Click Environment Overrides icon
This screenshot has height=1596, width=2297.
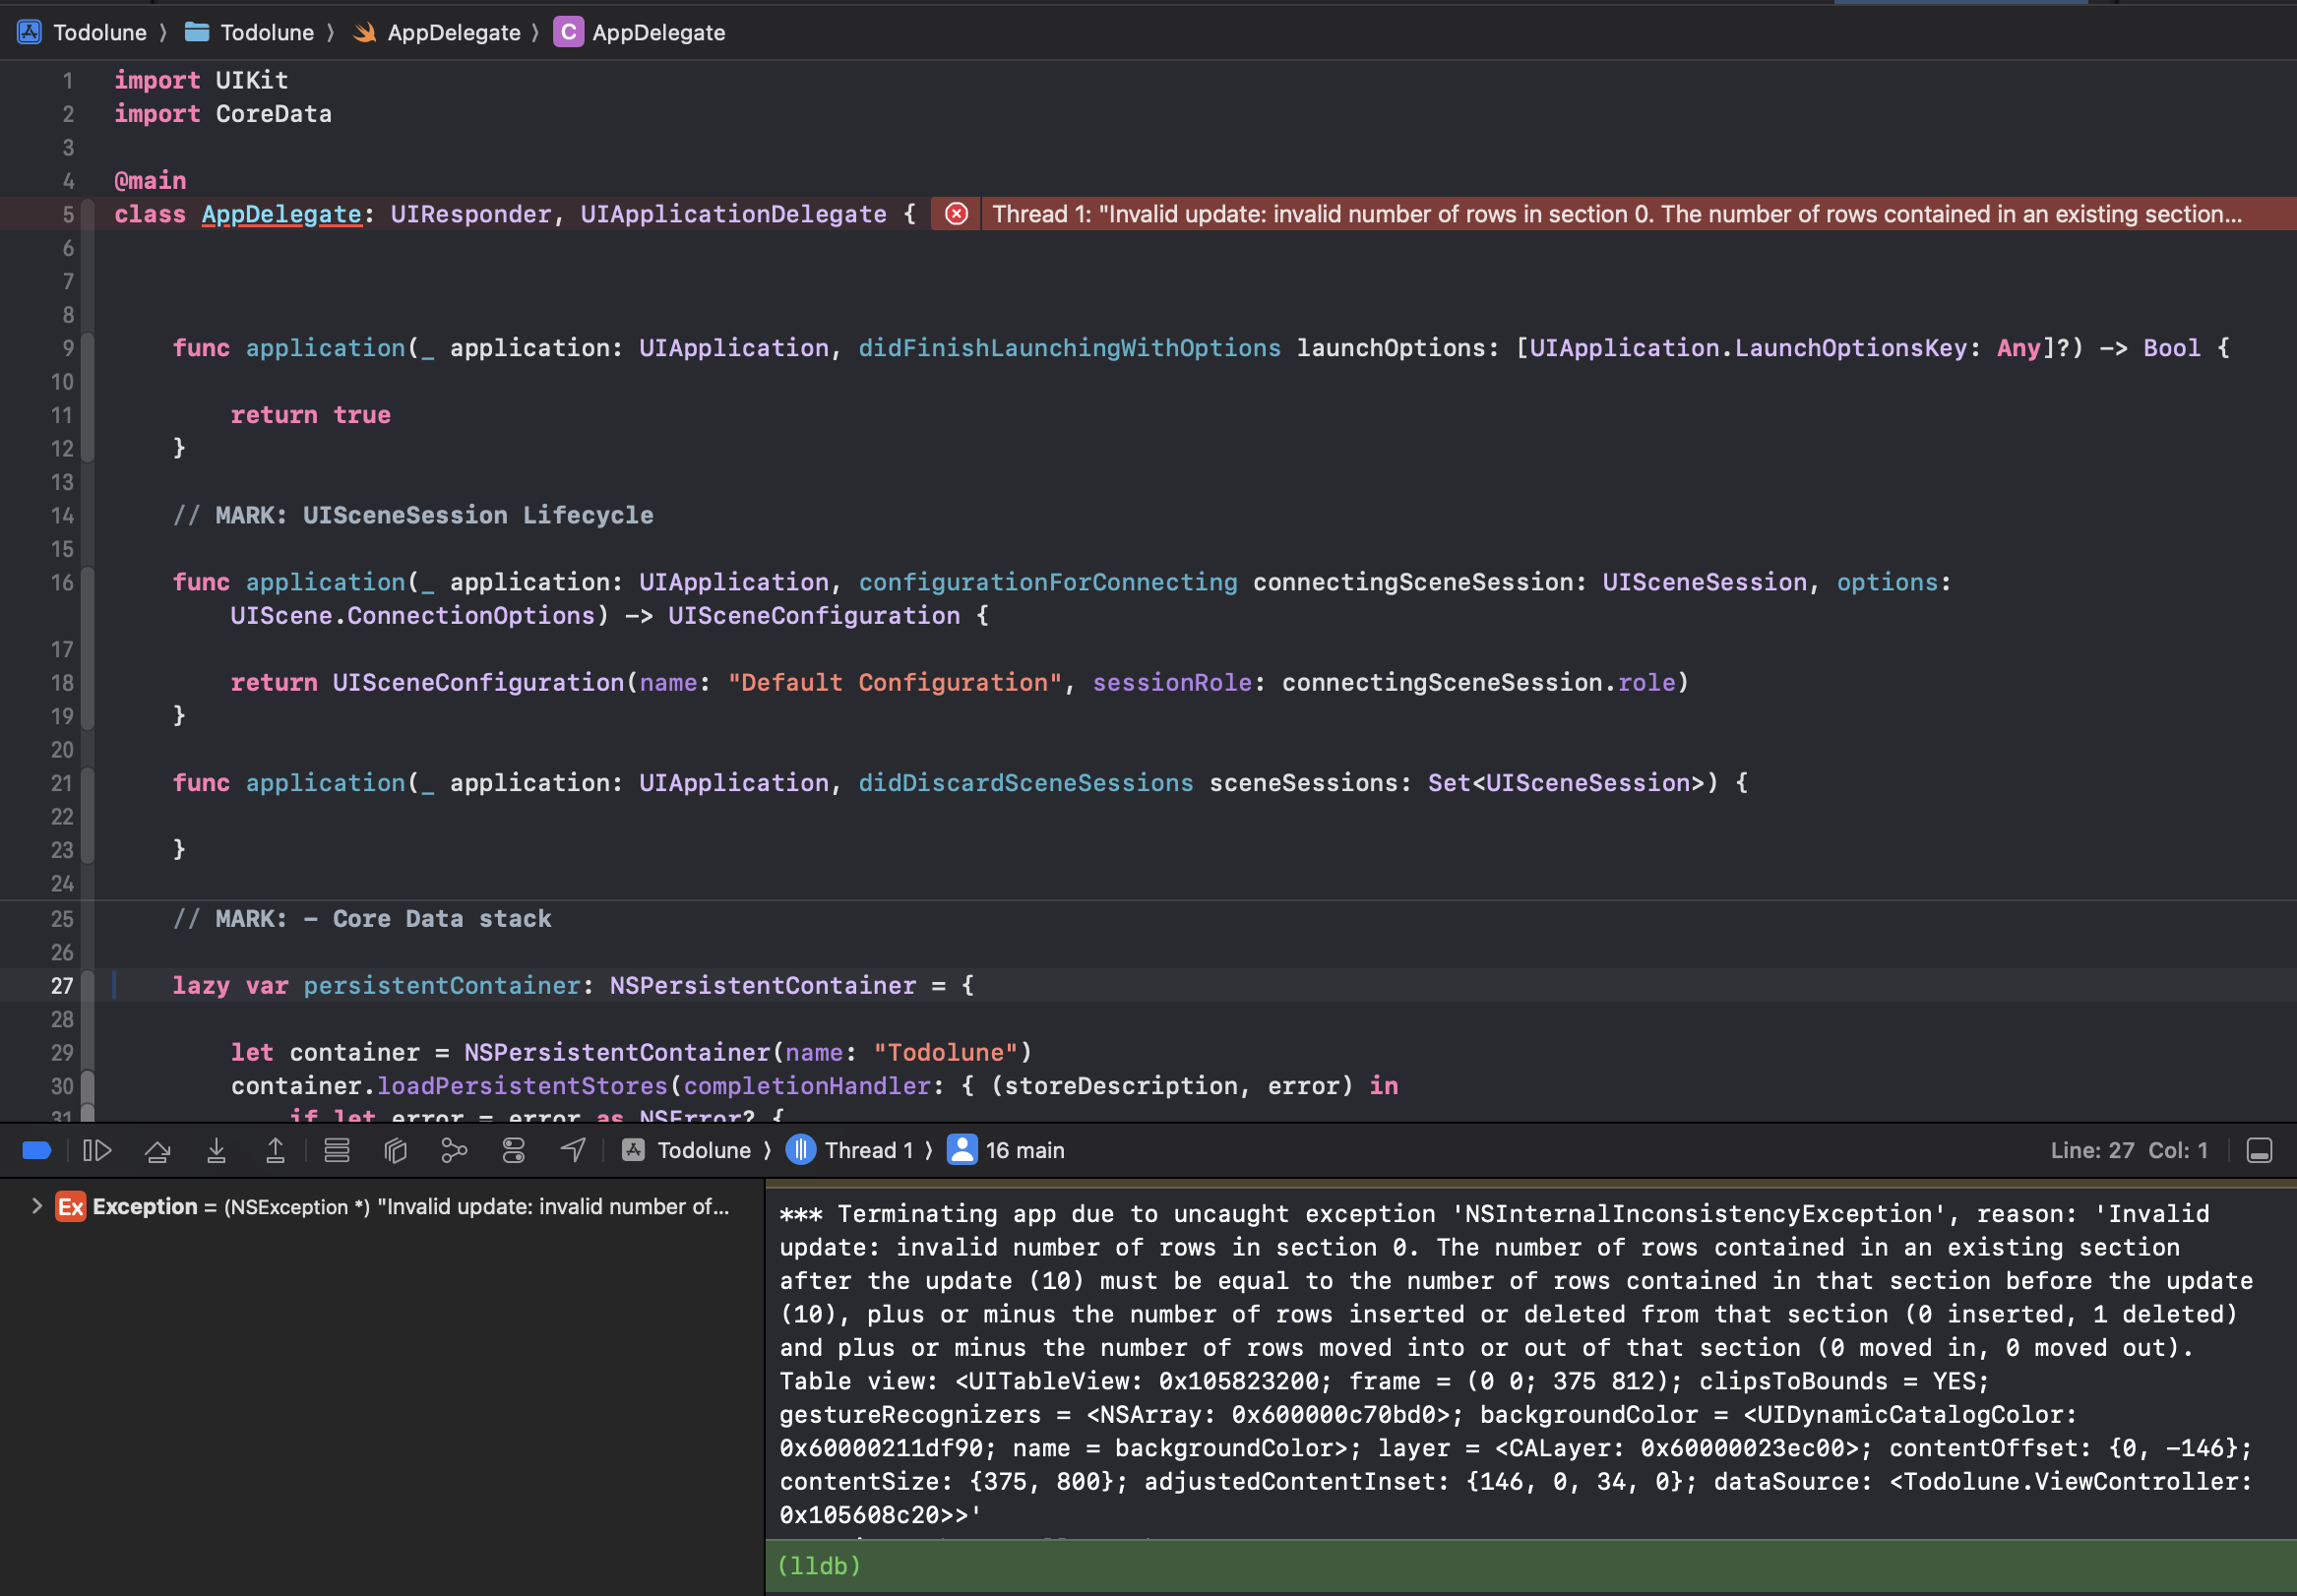pyautogui.click(x=513, y=1150)
